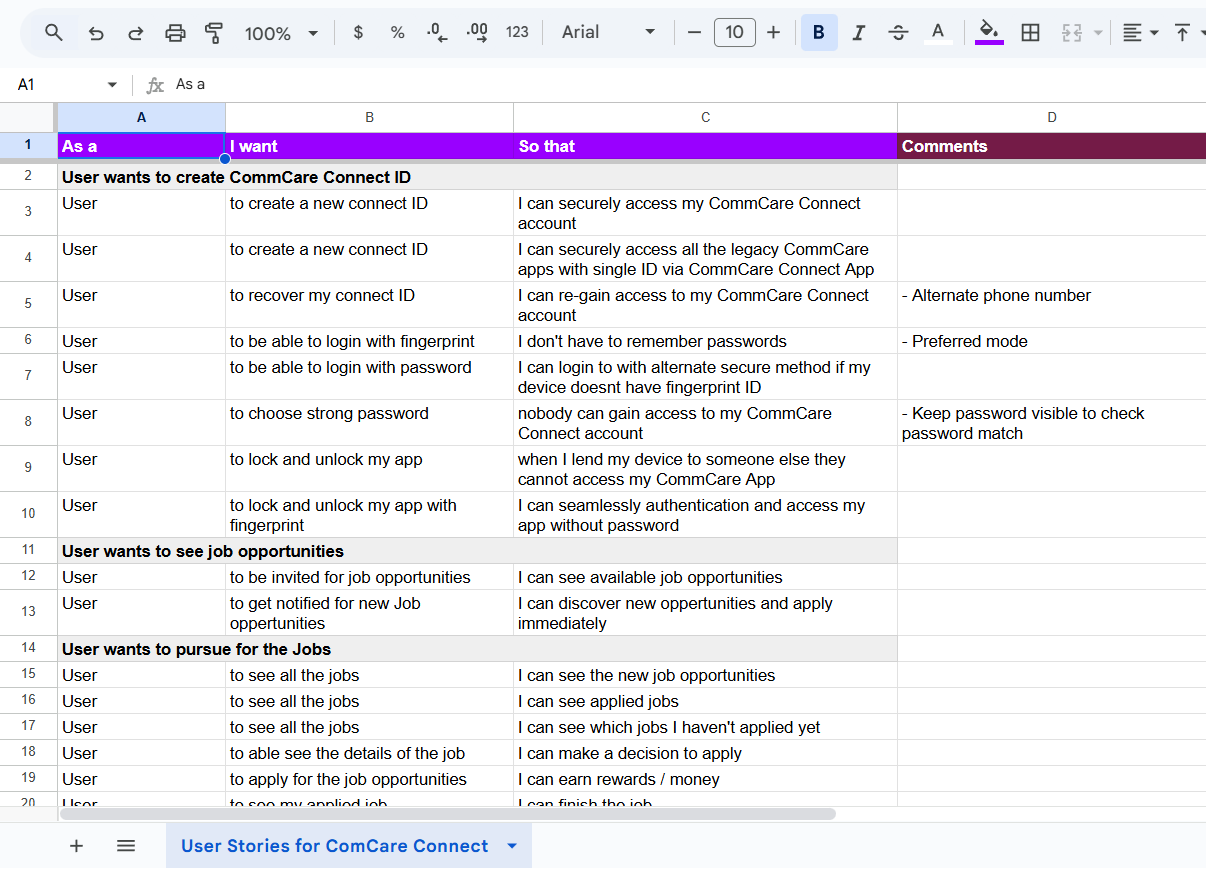Open the Arial font dropdown
This screenshot has width=1206, height=869.
pos(608,33)
